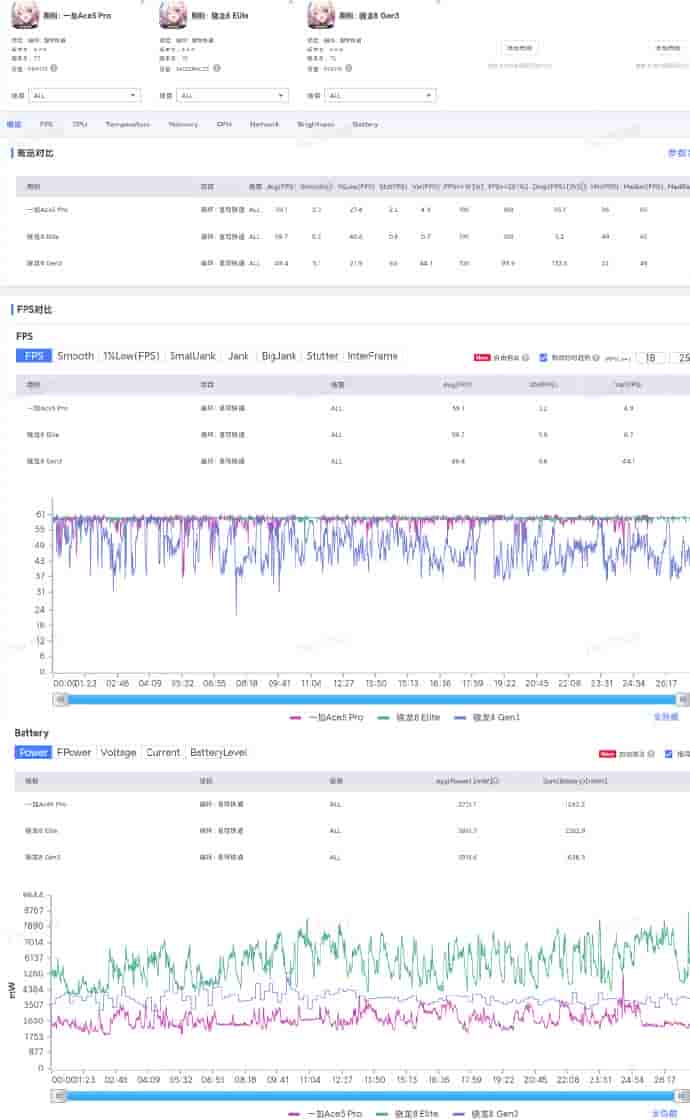The width and height of the screenshot is (690, 1120).
Task: Click left handle of FPS chart range slider
Action: [60, 700]
